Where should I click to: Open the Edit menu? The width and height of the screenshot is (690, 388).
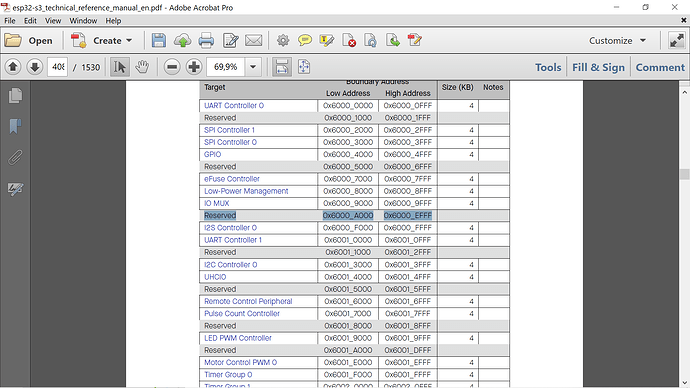30,21
